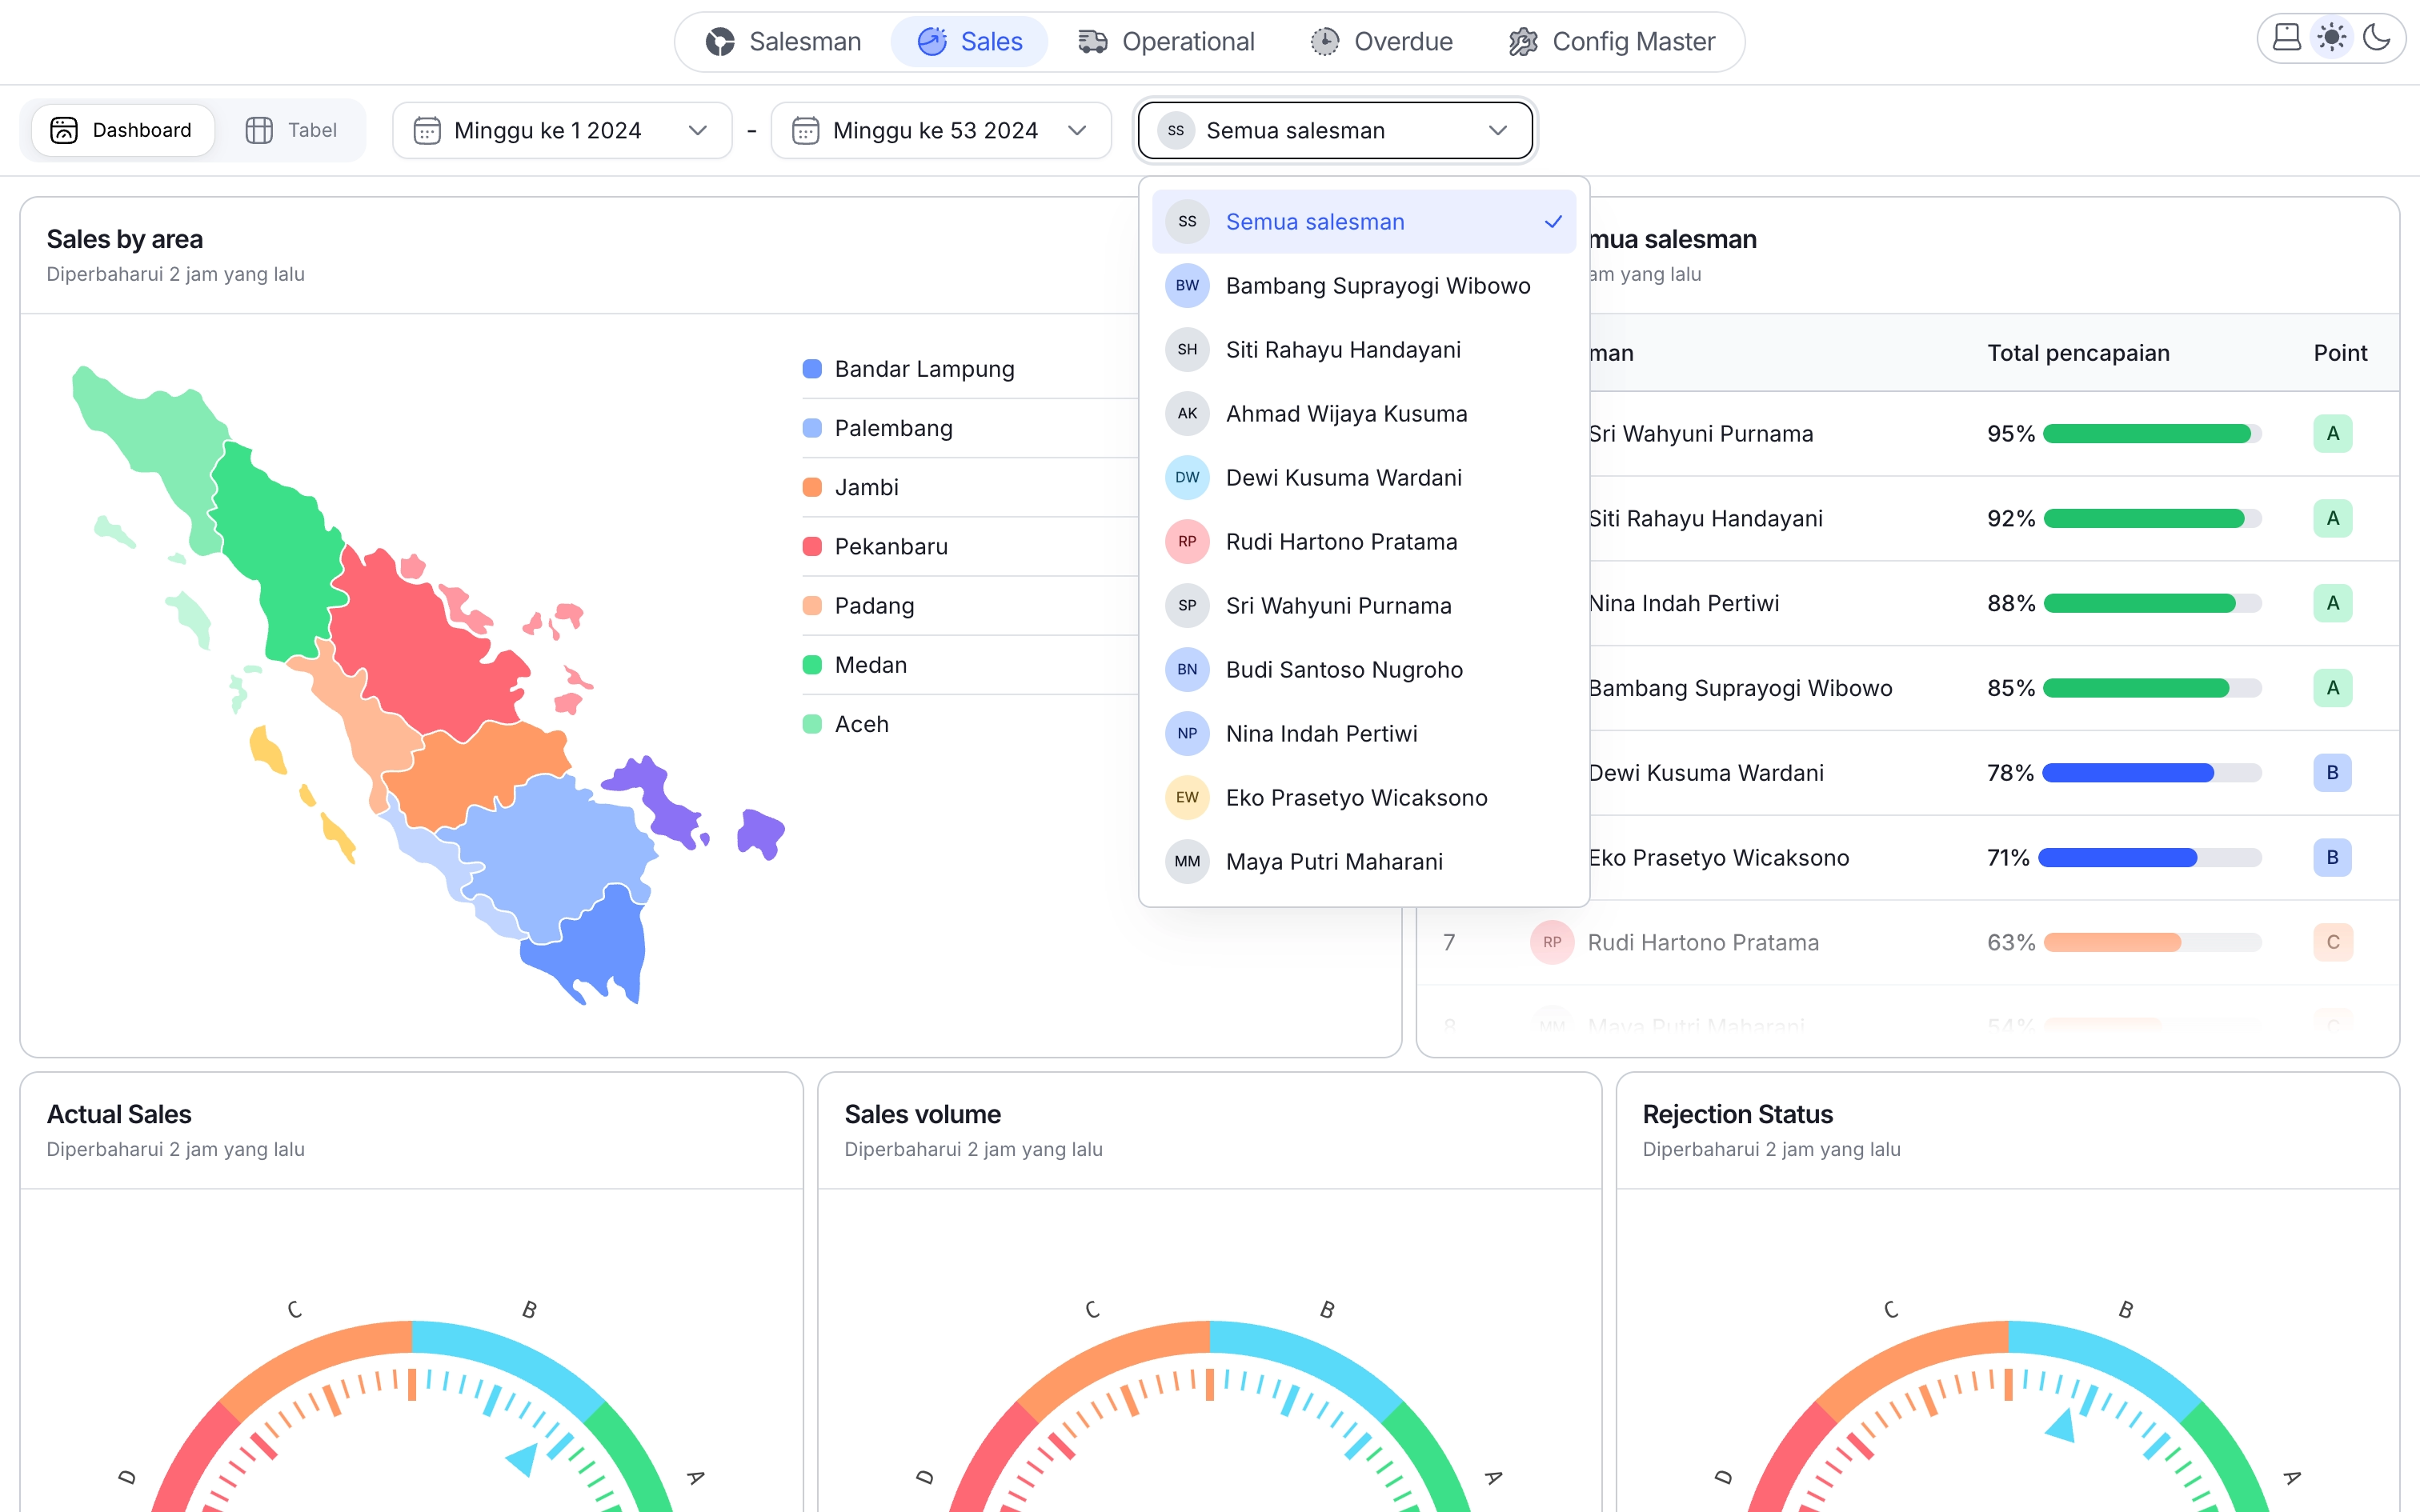The image size is (2420, 1512).
Task: Click Dewi Kusuma Wardani's 78% progress bar
Action: pos(2152,773)
